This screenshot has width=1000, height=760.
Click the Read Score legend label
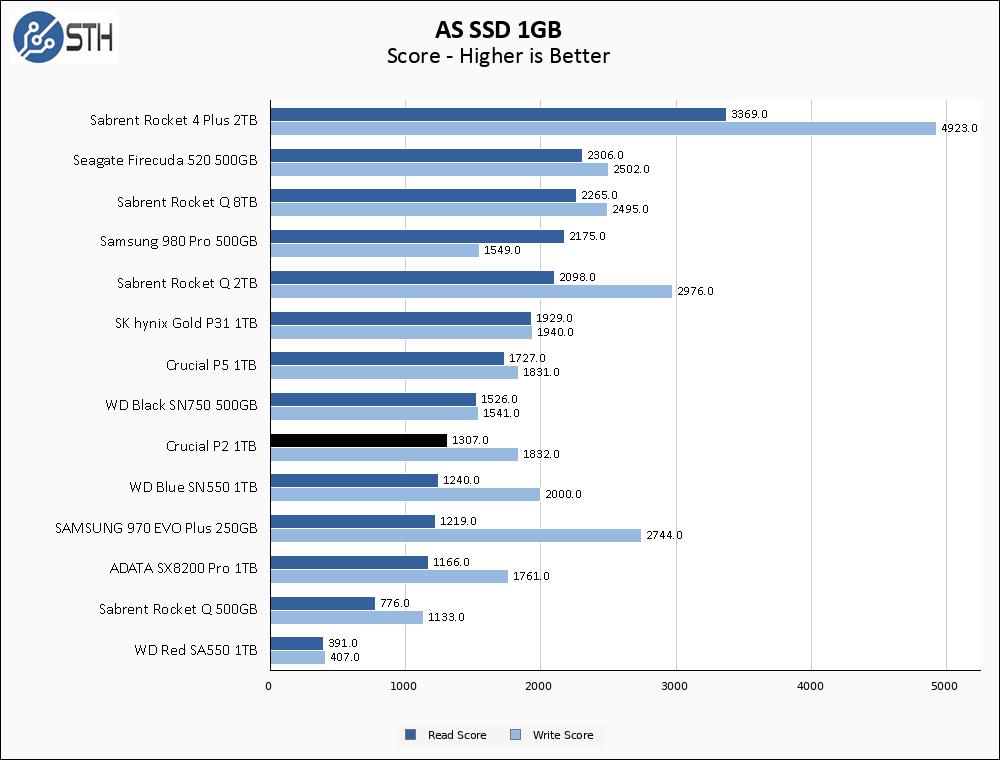(457, 735)
